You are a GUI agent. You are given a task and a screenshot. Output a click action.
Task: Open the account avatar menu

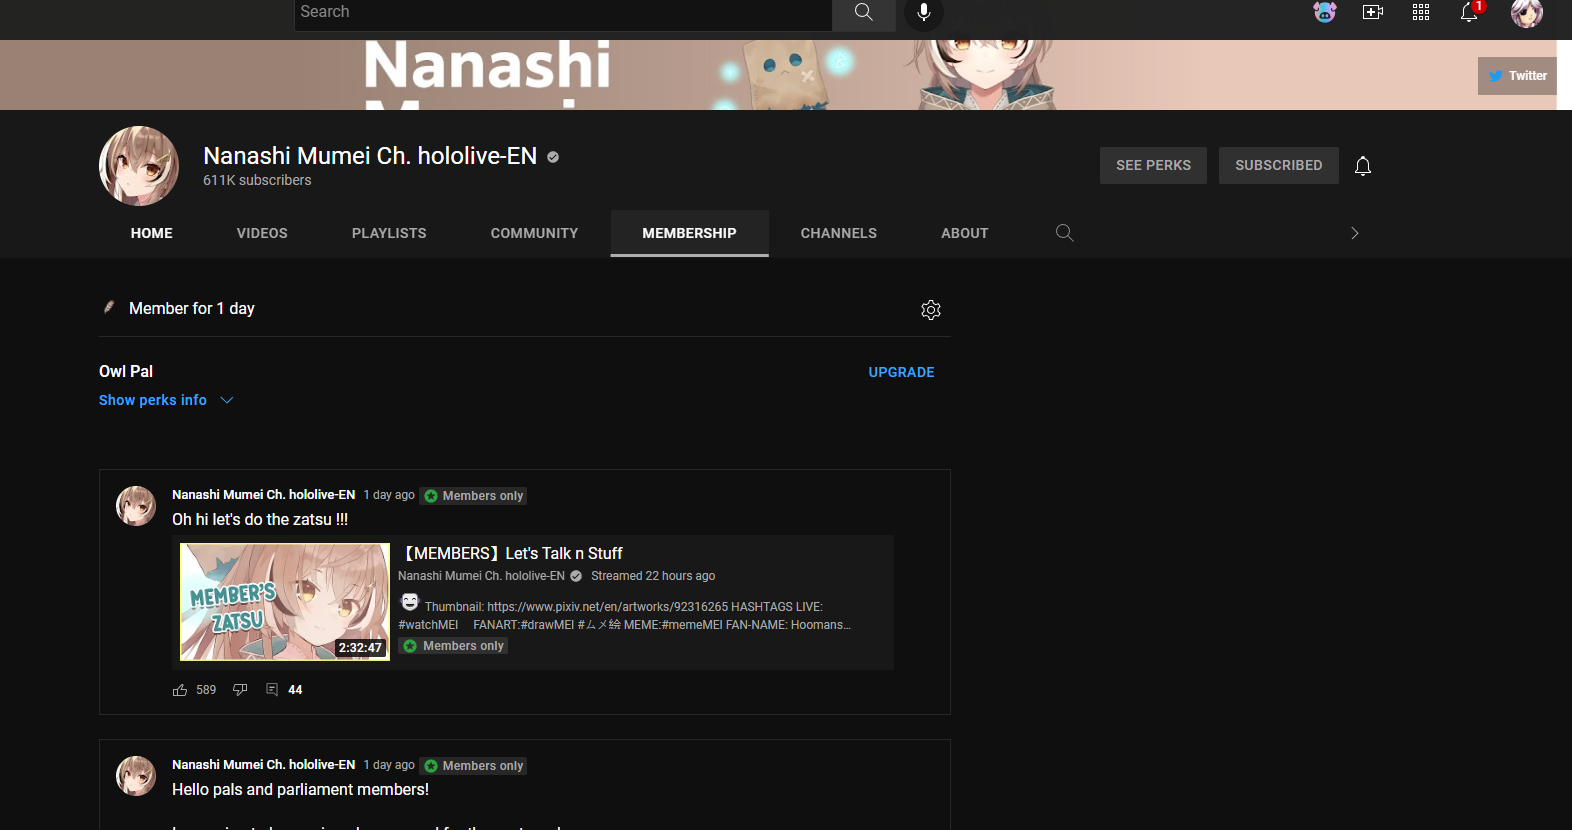coord(1527,12)
